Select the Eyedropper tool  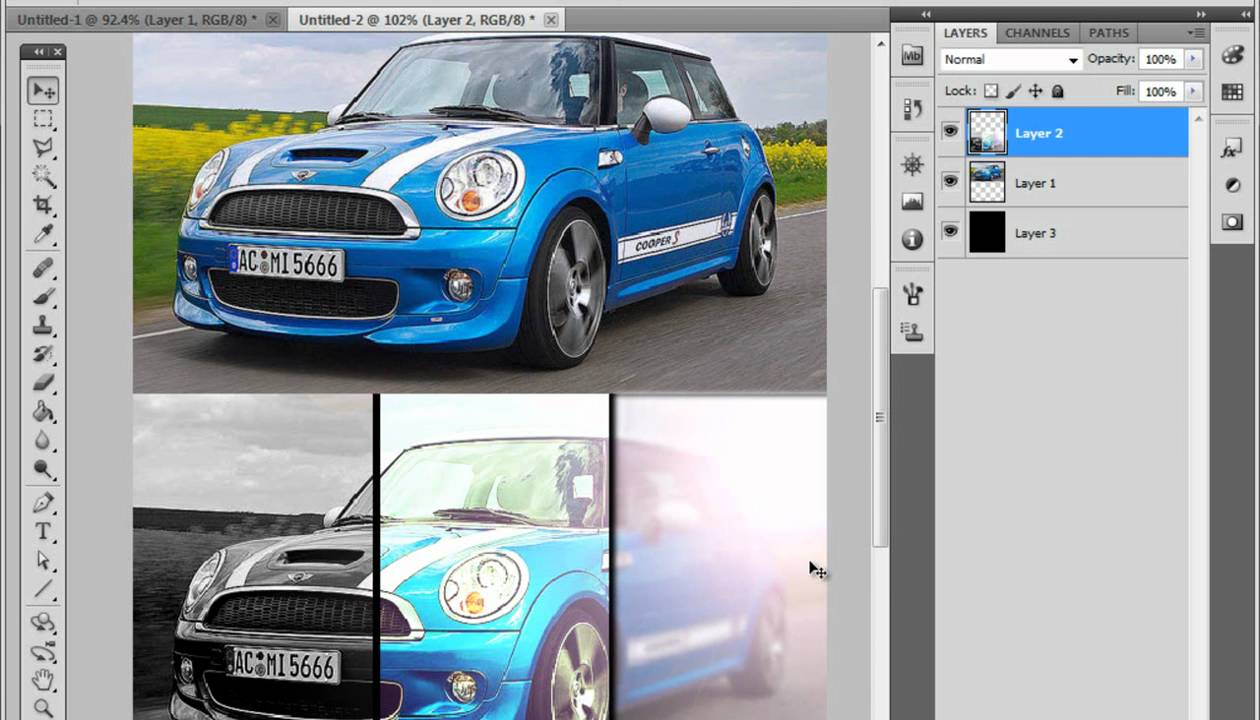pyautogui.click(x=43, y=233)
